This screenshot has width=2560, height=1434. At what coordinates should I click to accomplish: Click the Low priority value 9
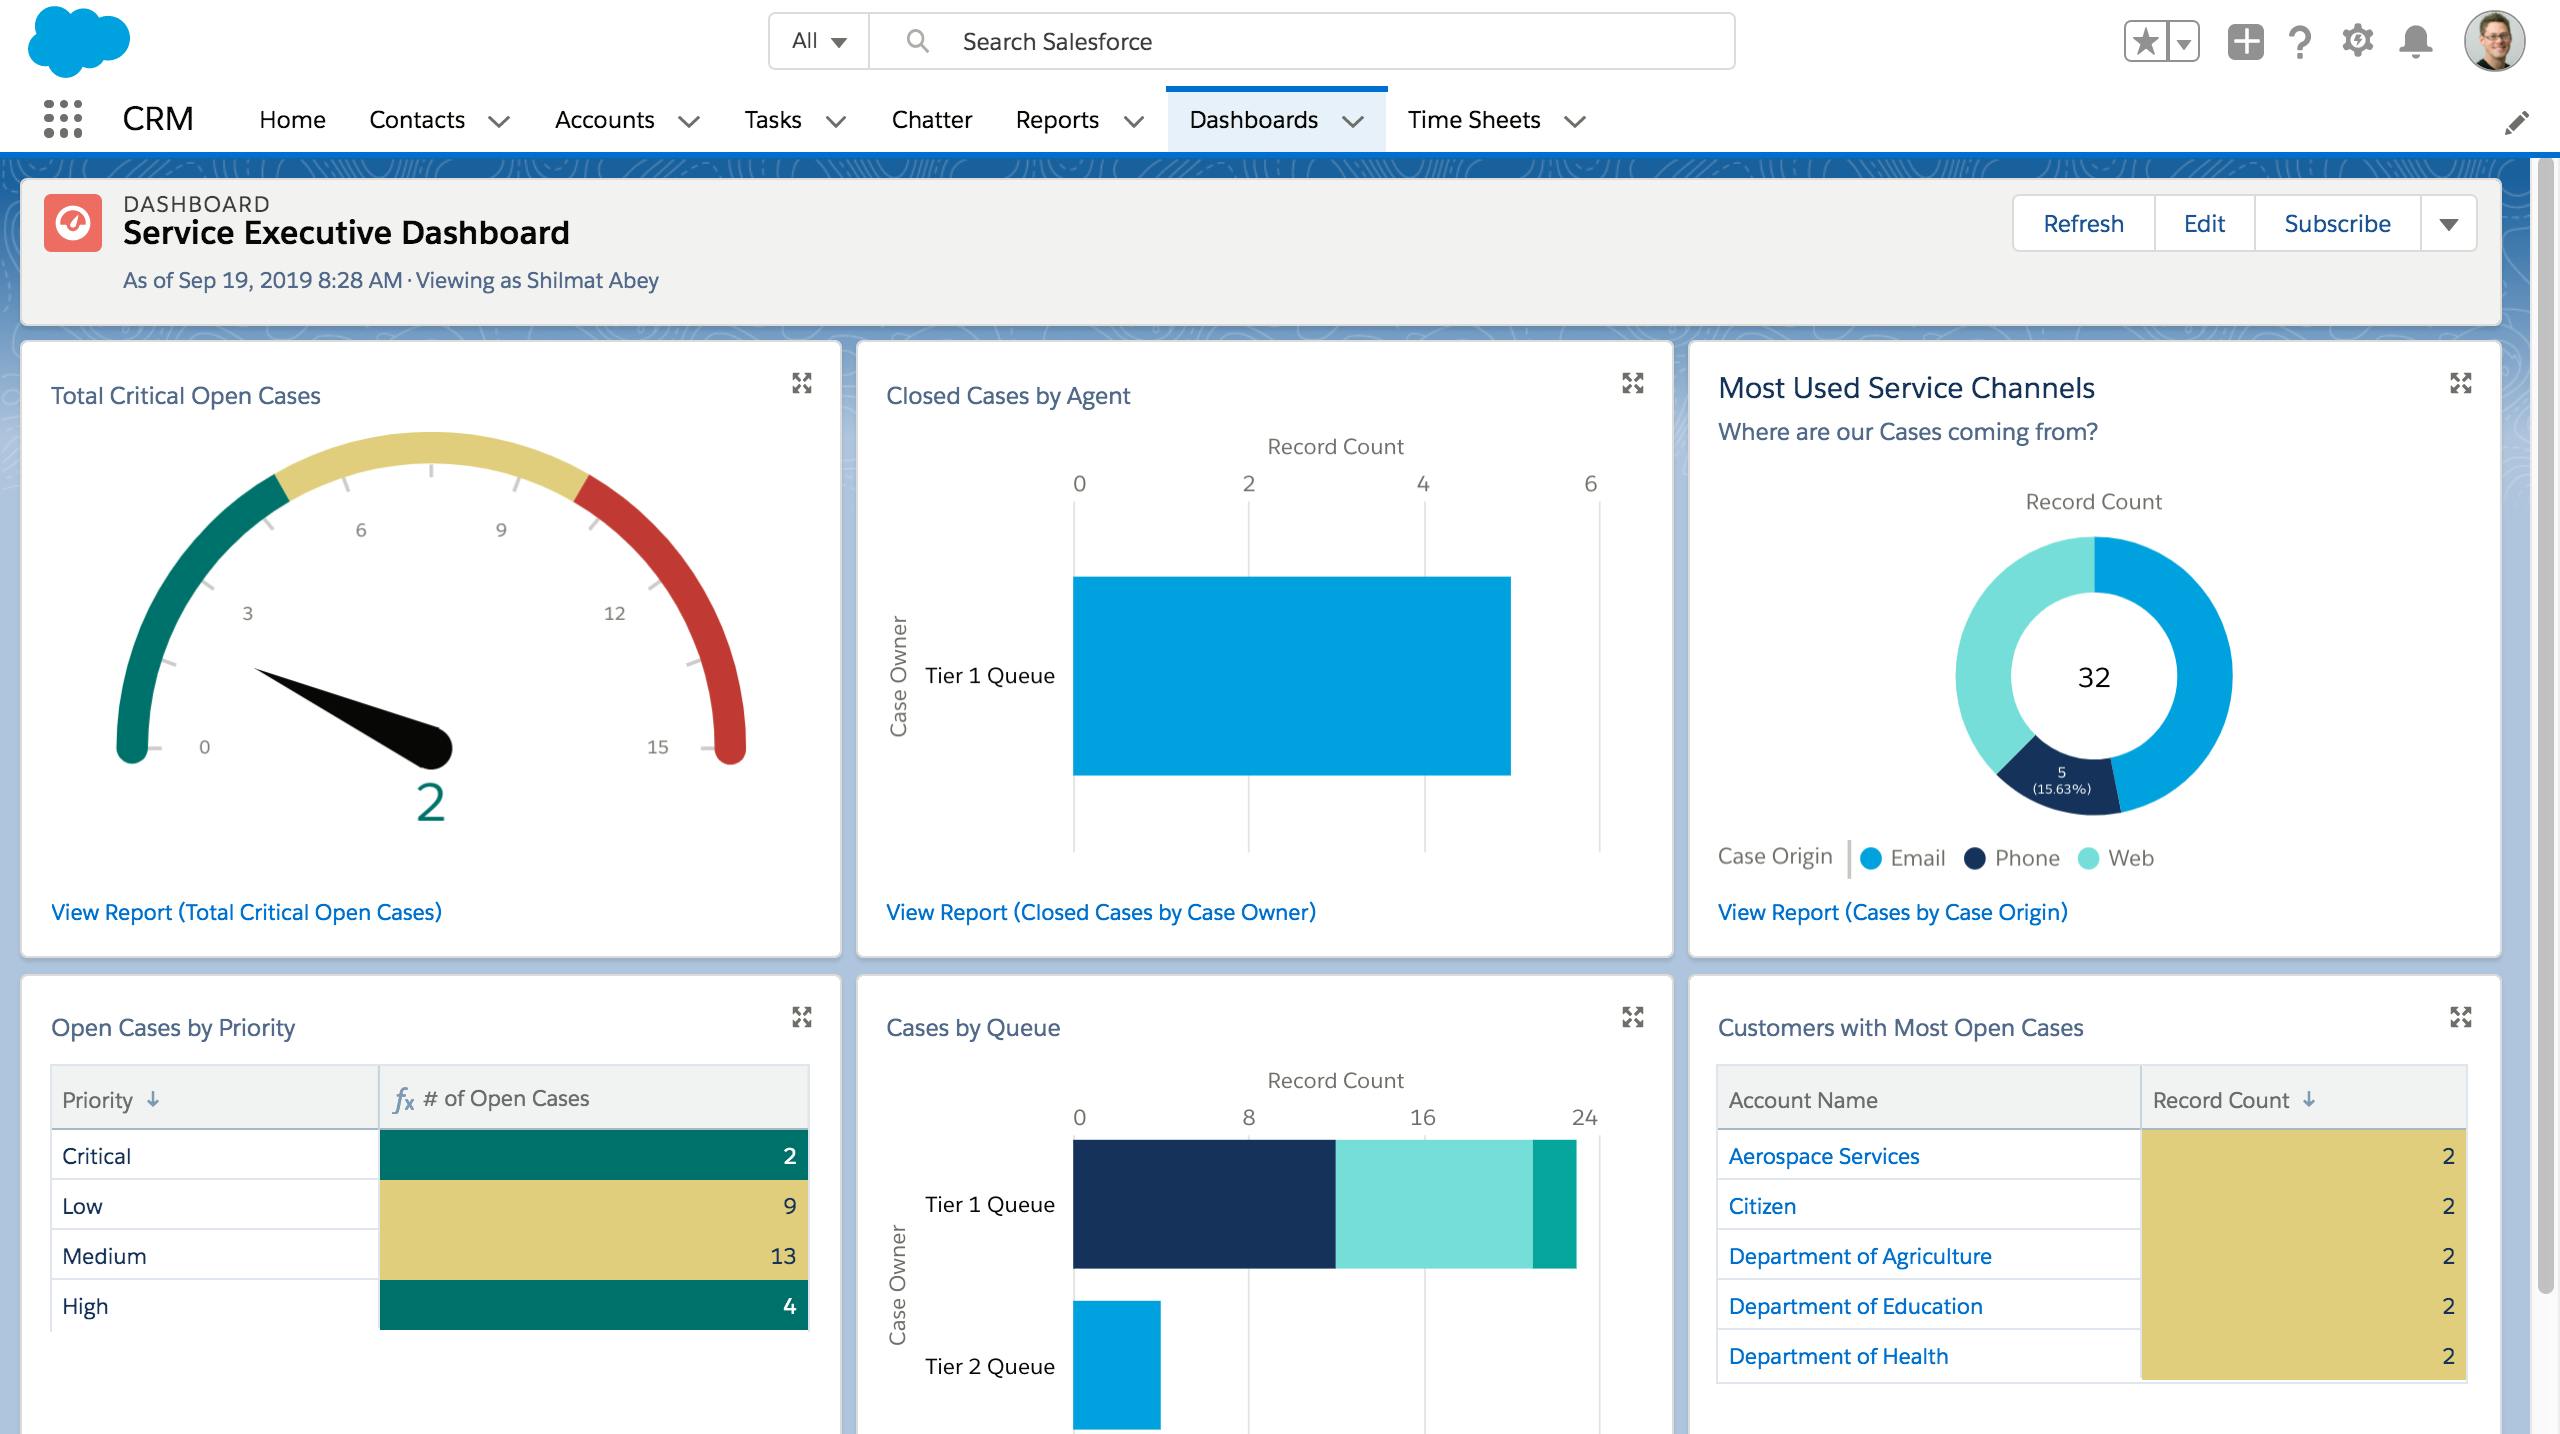789,1206
